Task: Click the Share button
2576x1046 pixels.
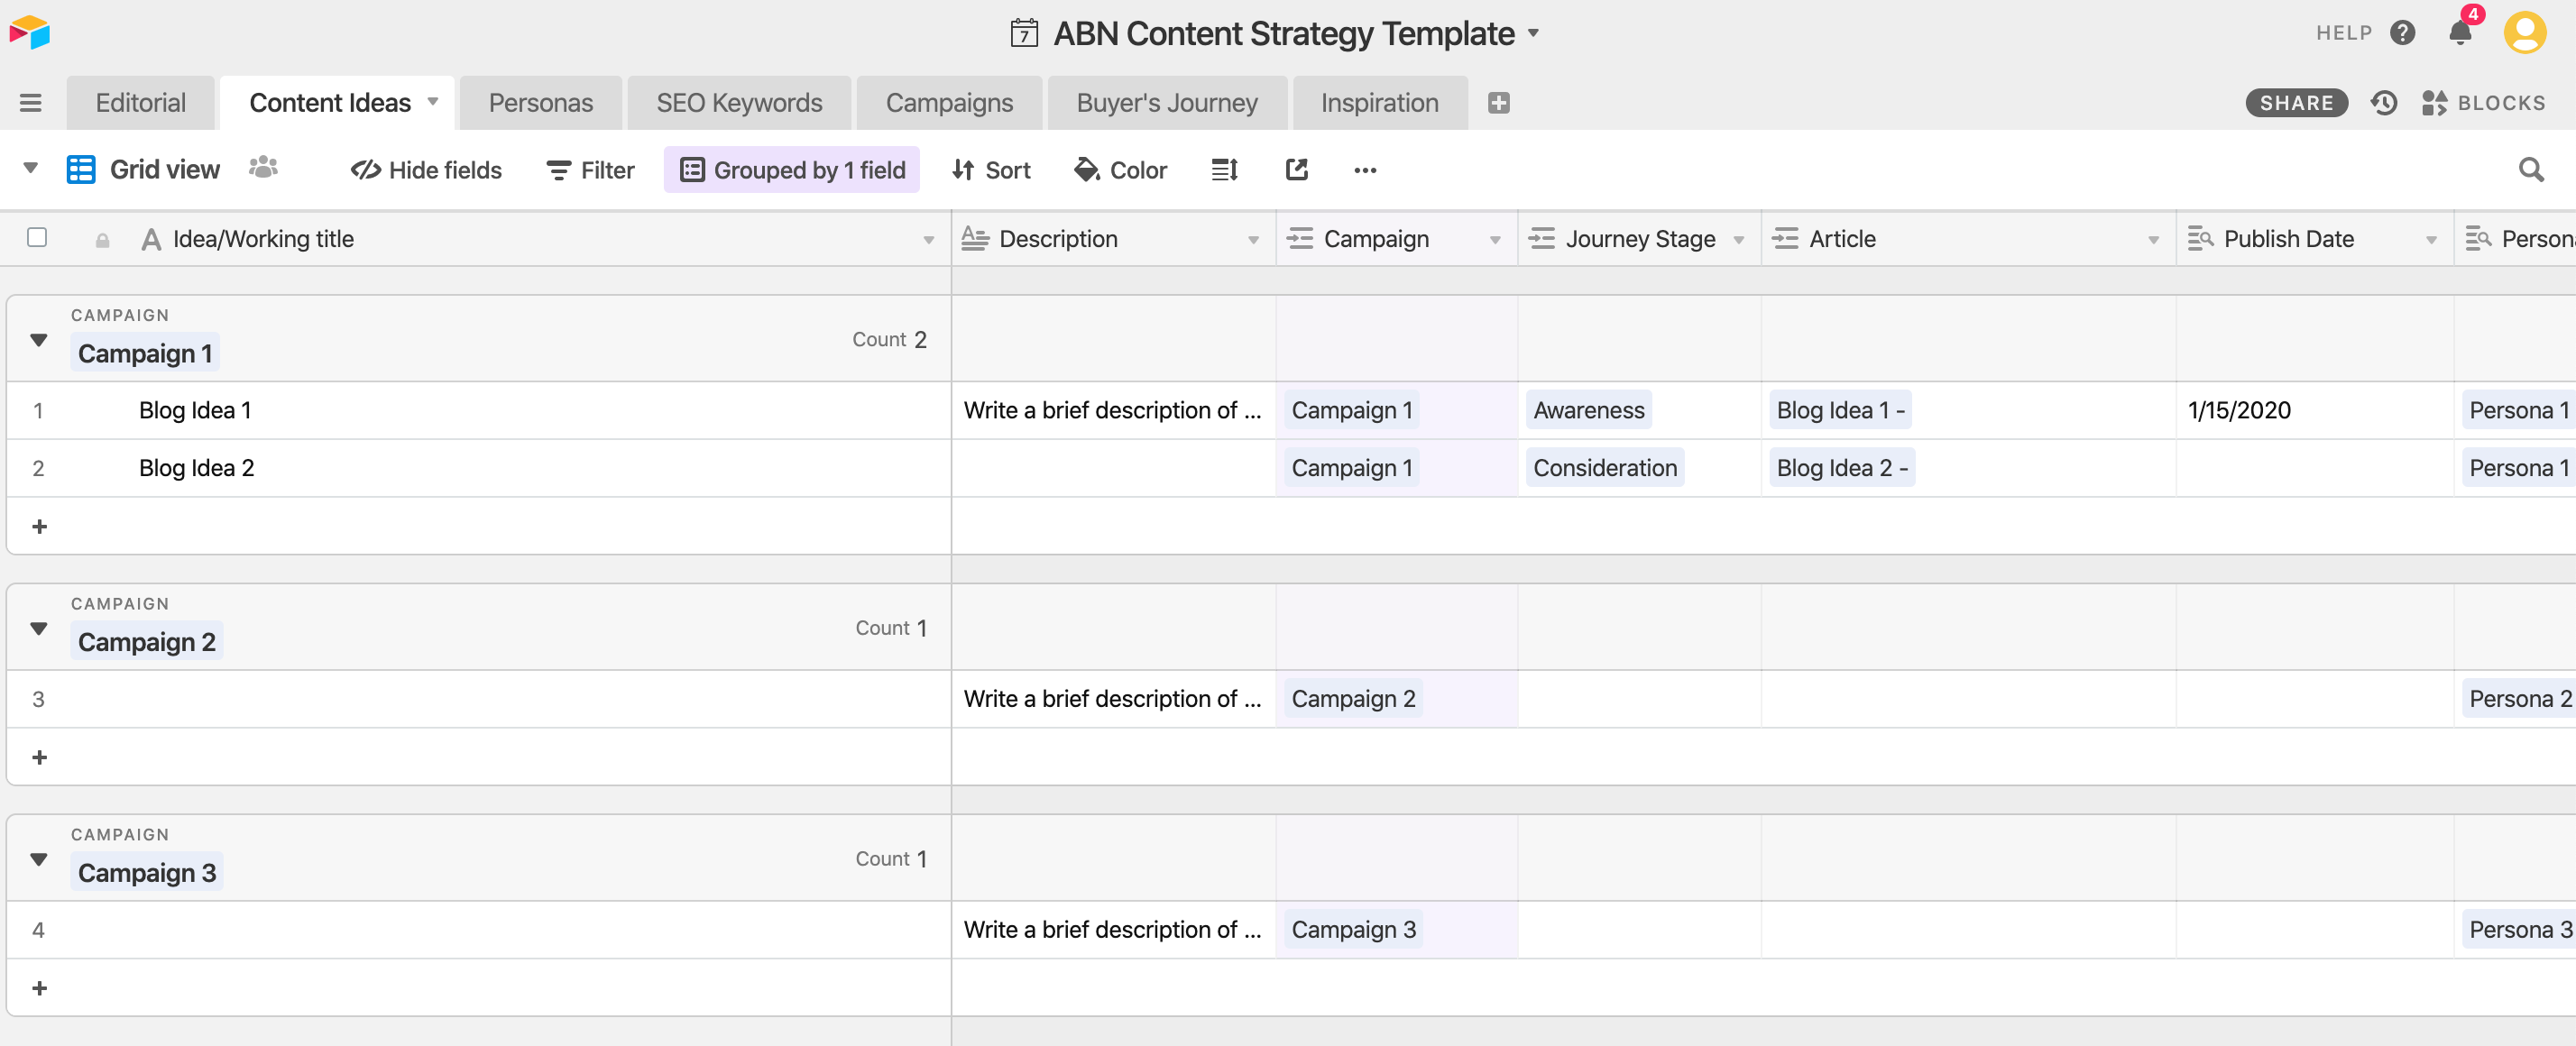Action: 2296,102
